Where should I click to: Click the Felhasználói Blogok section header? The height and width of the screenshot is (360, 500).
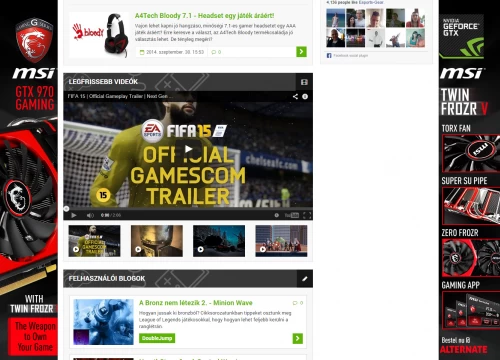(188, 279)
